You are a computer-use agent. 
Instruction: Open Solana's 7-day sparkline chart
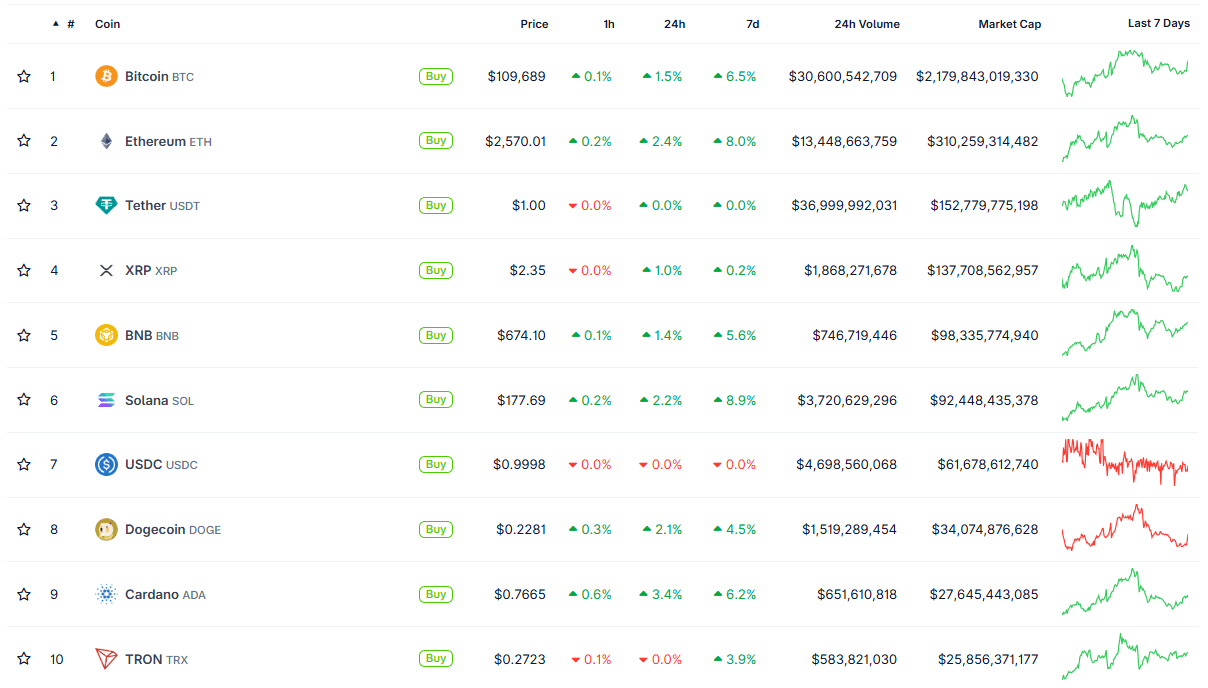pyautogui.click(x=1125, y=397)
